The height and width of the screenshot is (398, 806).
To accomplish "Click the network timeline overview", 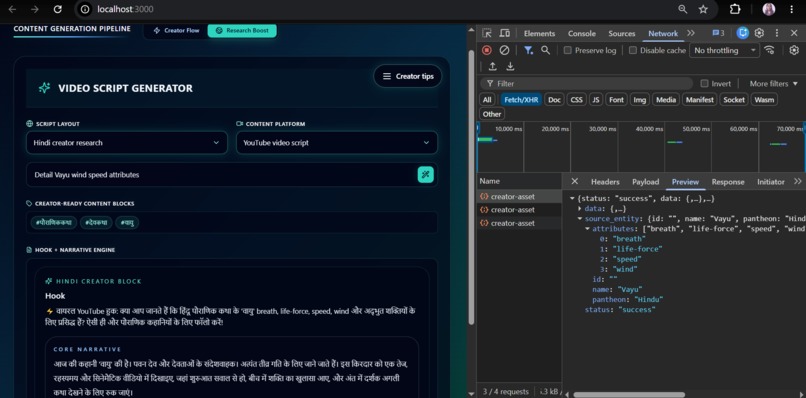I will coord(641,147).
